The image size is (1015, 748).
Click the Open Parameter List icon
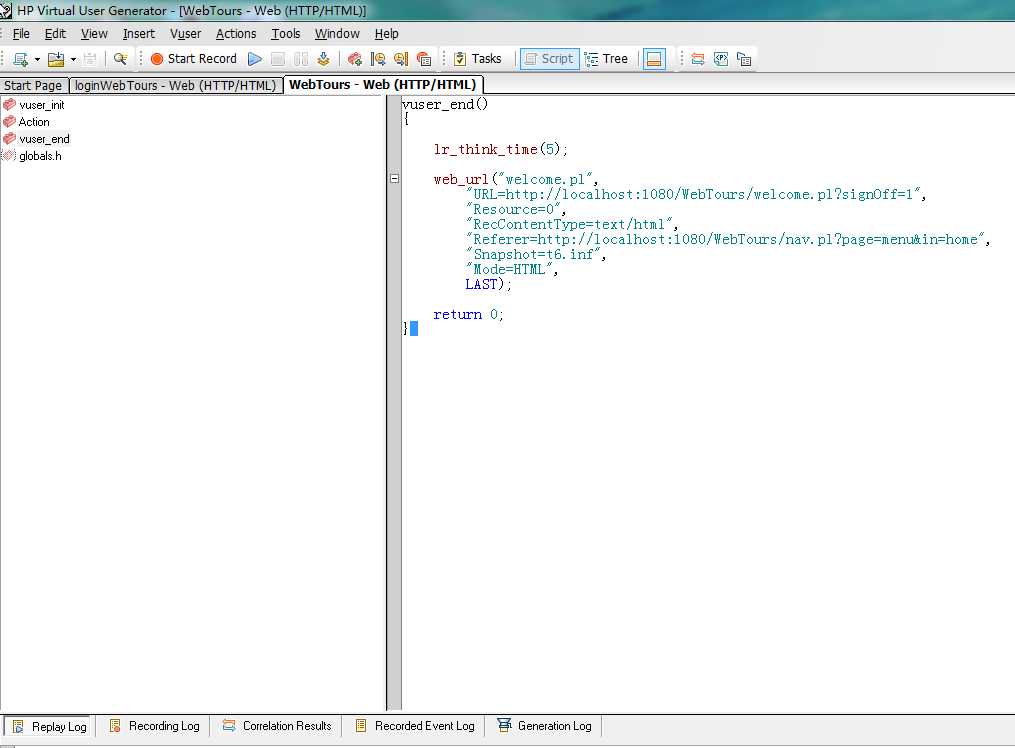click(x=721, y=59)
